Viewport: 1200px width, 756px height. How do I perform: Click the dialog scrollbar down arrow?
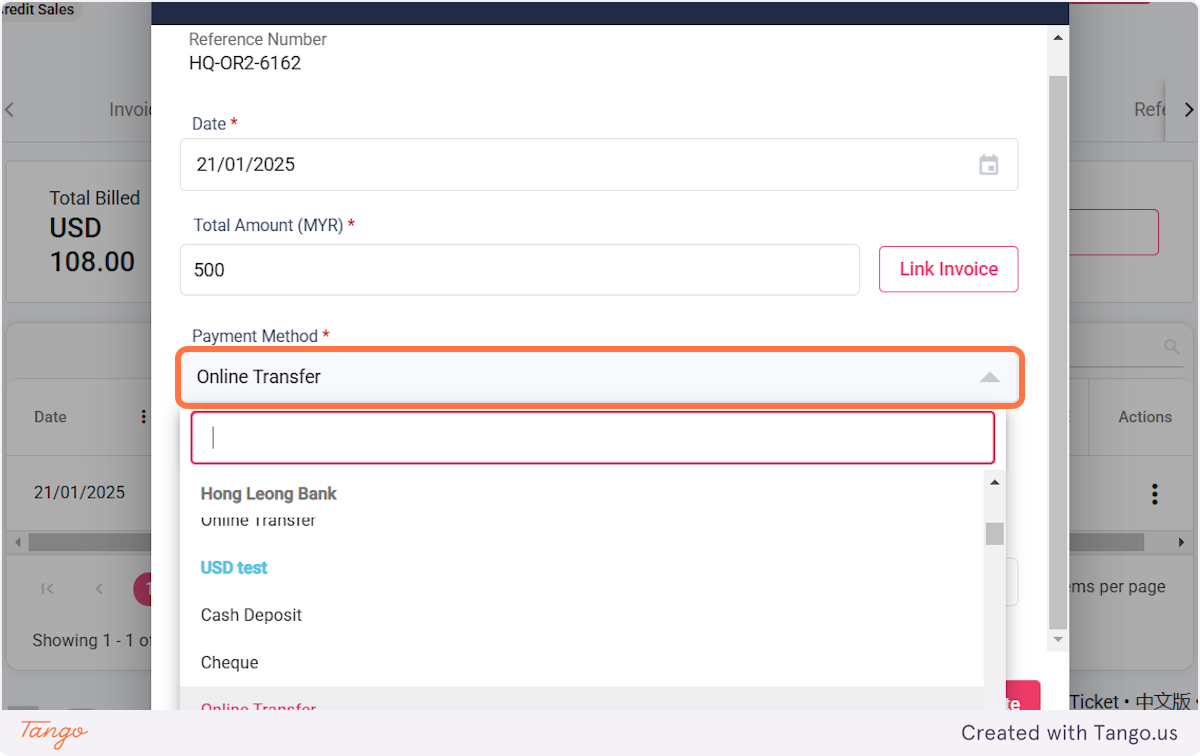click(x=1058, y=638)
